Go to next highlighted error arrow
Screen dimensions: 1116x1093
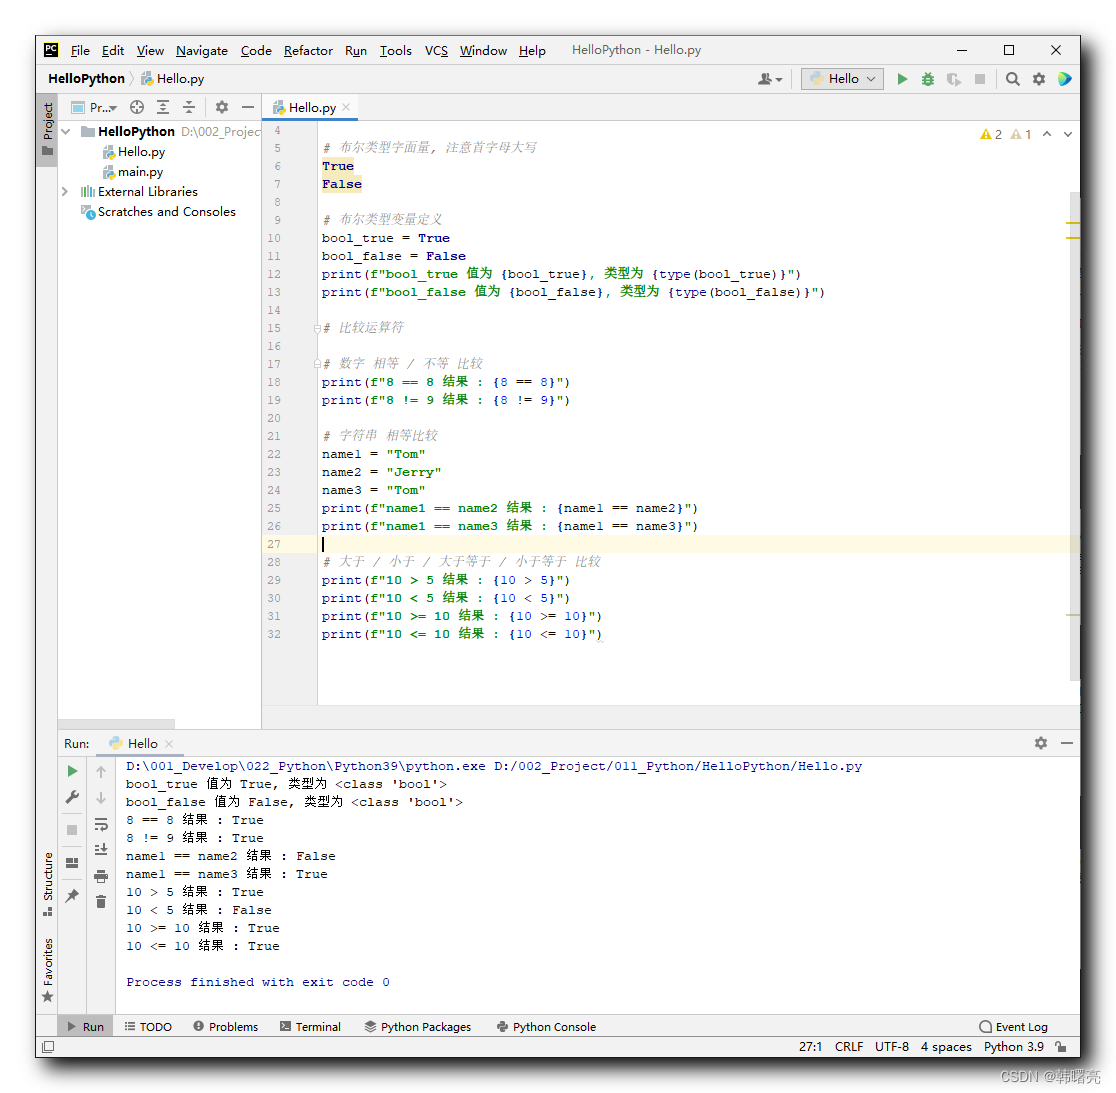pos(1068,134)
